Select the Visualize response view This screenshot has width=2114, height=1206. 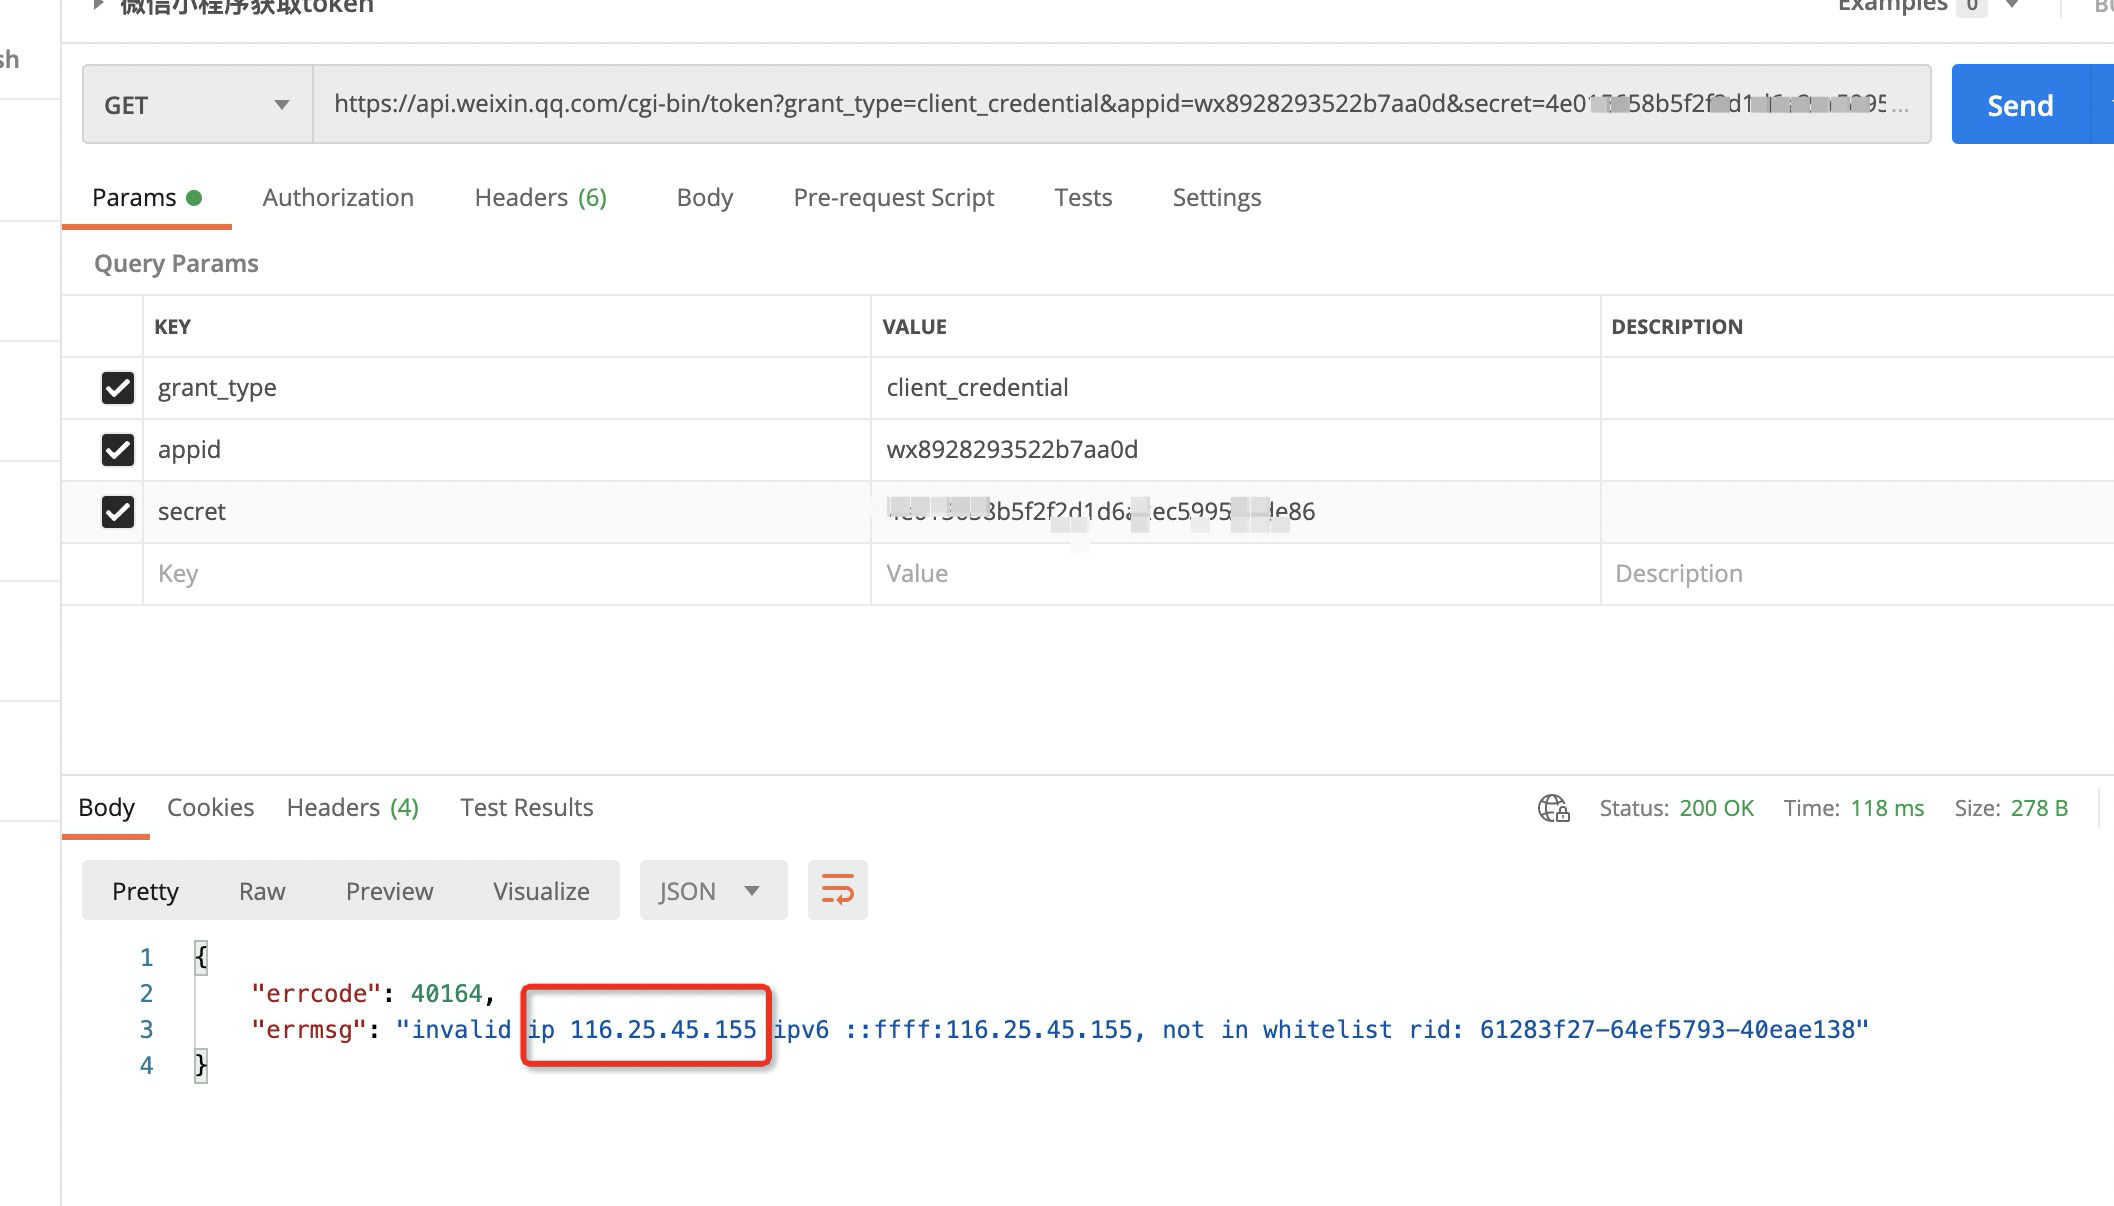pyautogui.click(x=540, y=890)
